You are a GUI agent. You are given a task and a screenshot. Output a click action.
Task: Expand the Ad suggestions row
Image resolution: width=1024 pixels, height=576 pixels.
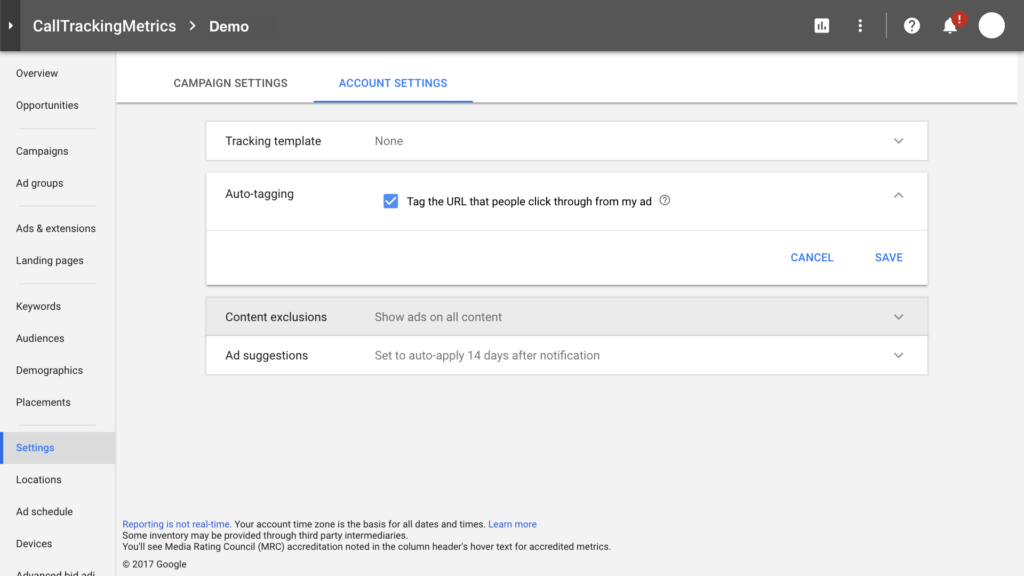tap(898, 355)
